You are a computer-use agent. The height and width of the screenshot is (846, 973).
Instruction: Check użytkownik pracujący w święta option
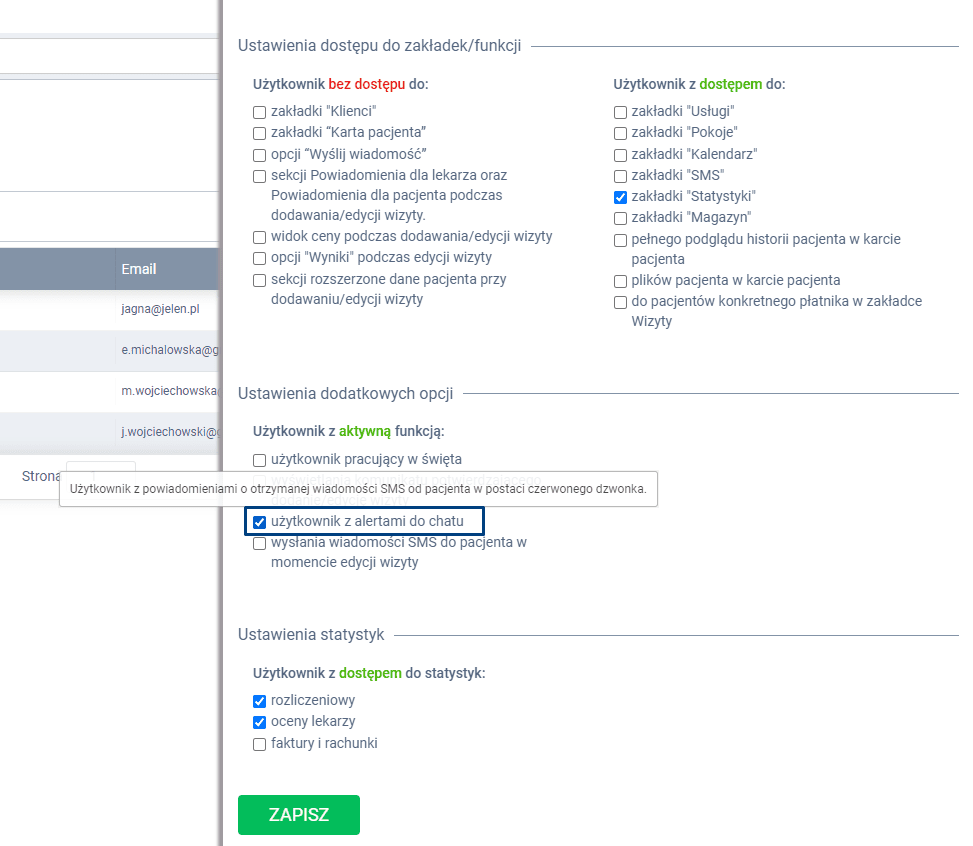click(x=259, y=460)
